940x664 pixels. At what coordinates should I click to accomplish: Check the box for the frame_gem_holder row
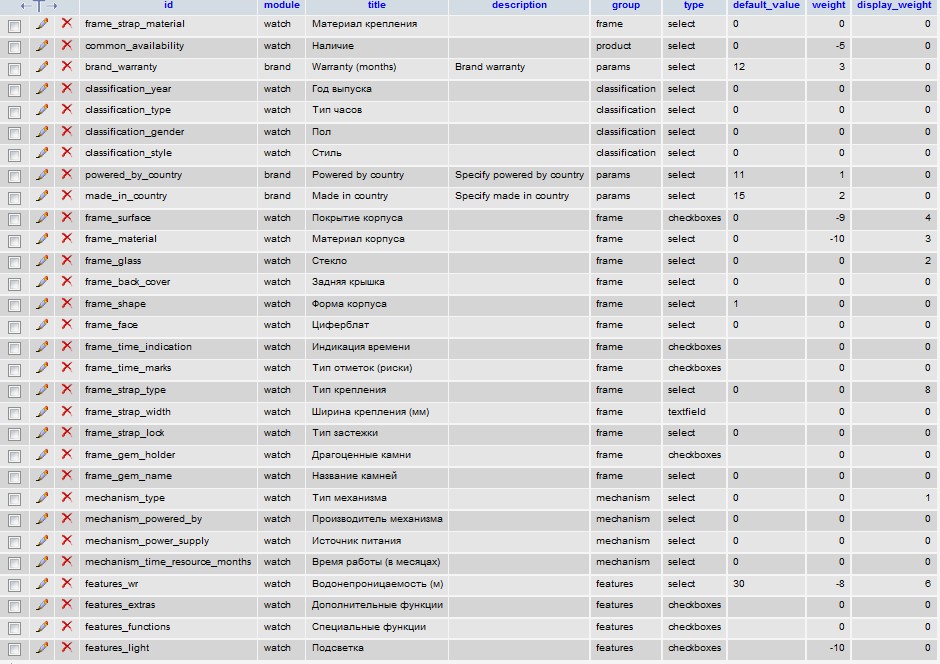(x=14, y=455)
